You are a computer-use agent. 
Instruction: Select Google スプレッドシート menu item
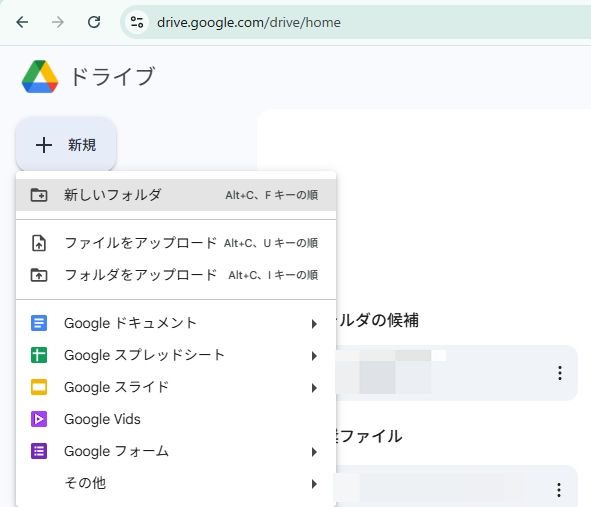[176, 355]
